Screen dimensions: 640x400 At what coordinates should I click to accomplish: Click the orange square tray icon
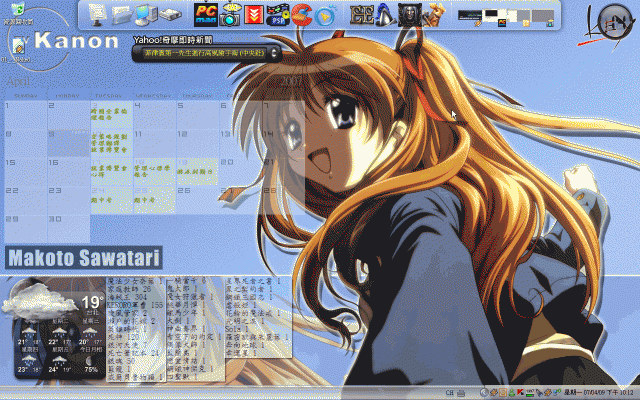click(503, 393)
